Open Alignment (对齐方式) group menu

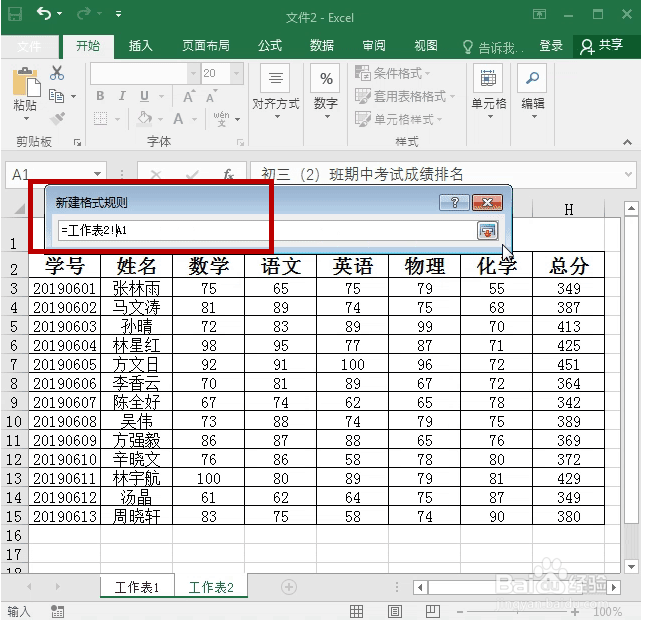click(x=276, y=91)
